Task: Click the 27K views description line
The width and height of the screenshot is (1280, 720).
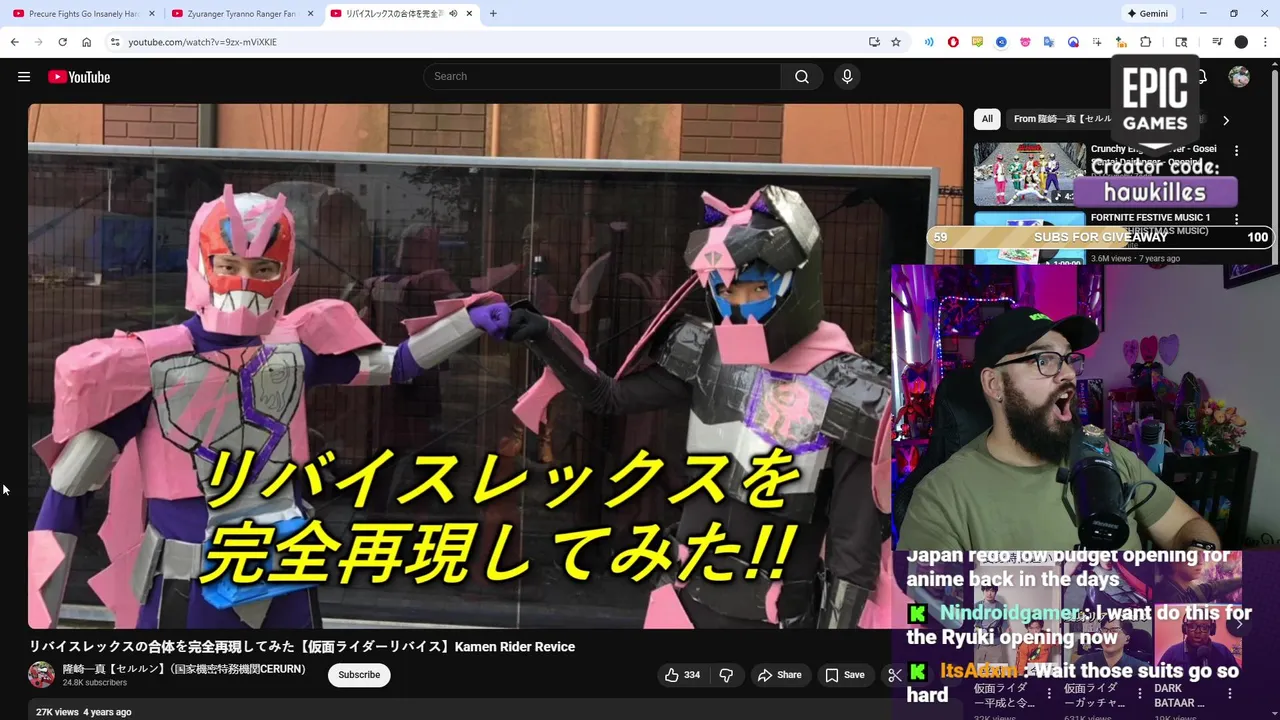Action: pos(83,712)
